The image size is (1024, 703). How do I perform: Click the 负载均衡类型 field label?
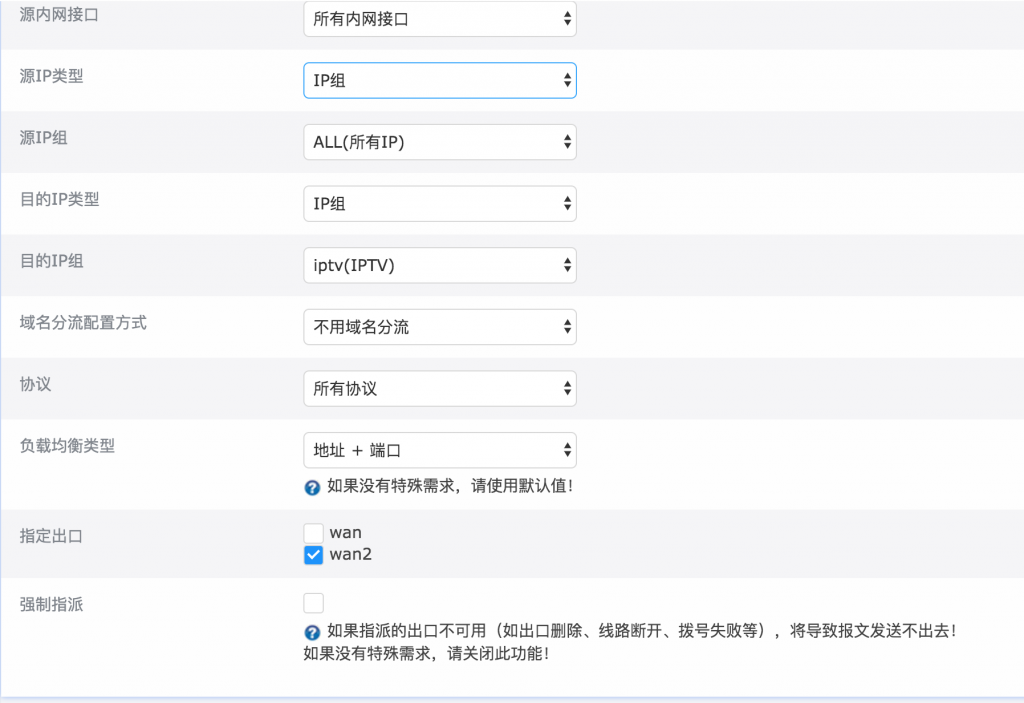pos(67,446)
